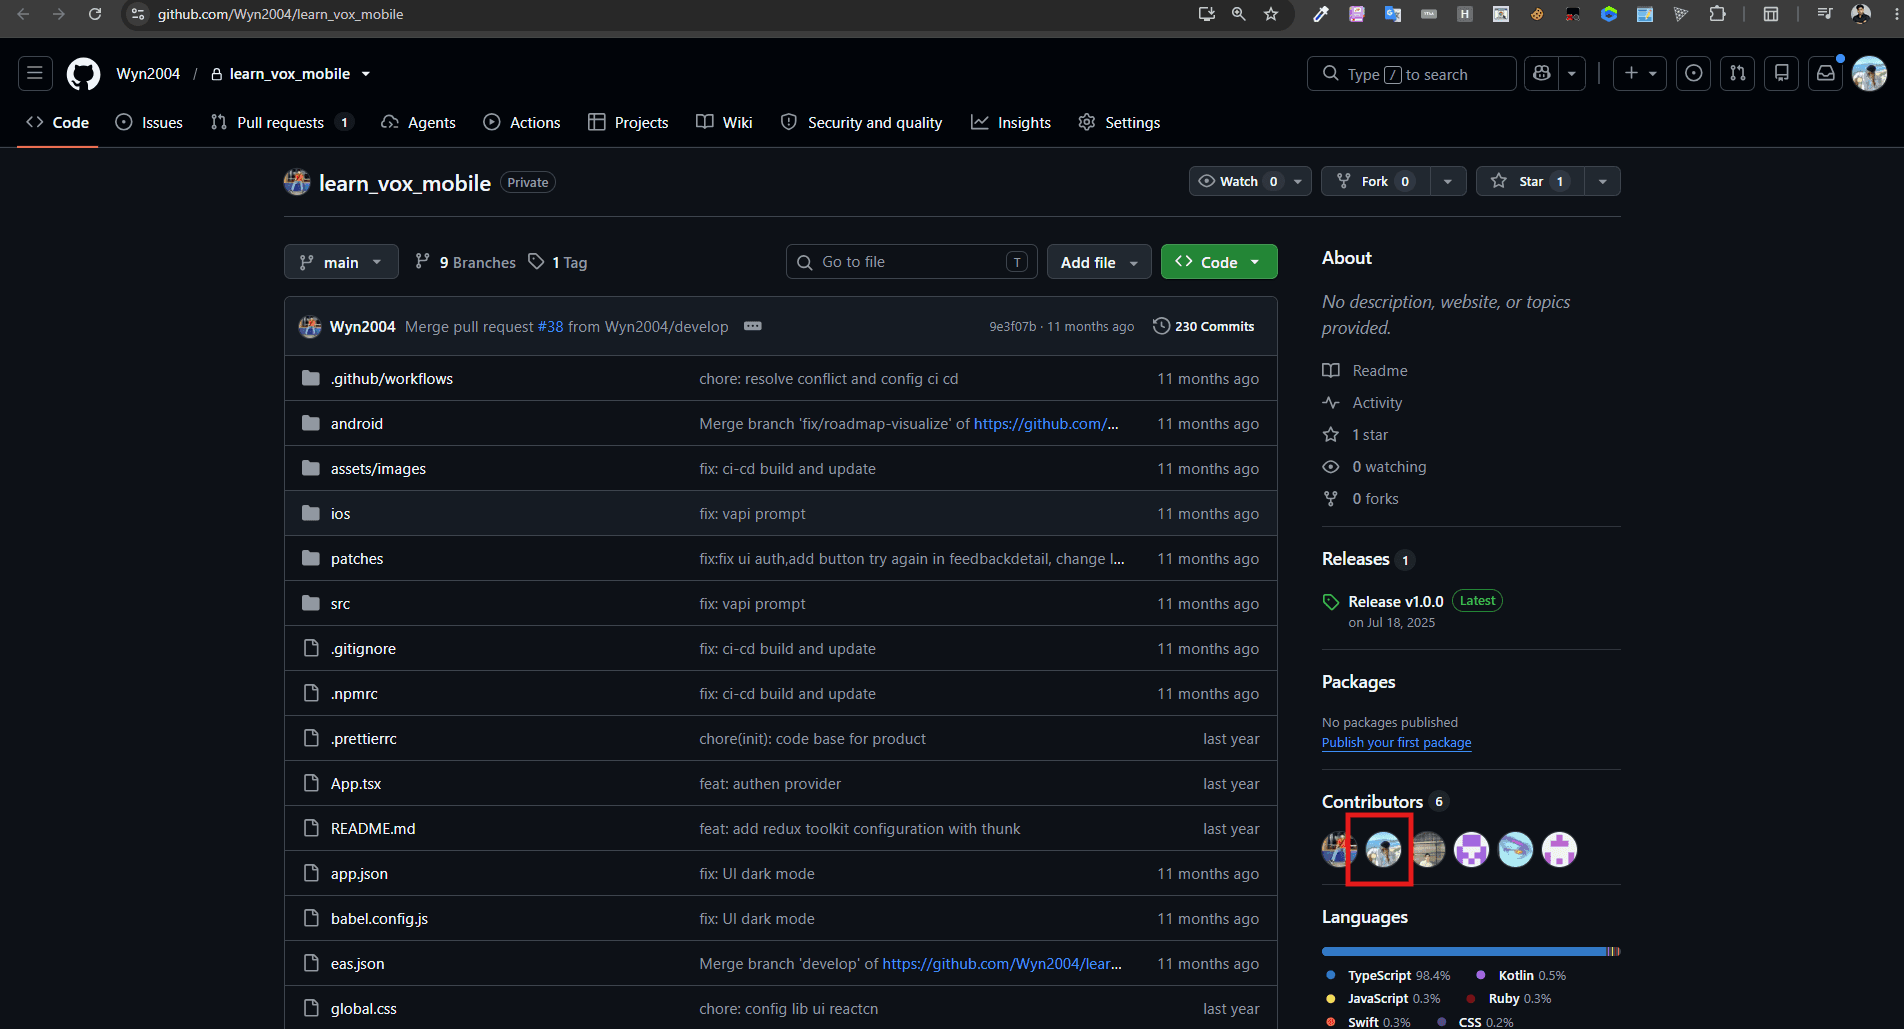1904x1029 pixels.
Task: Click Kotlin 0.5% language entry
Action: coord(1521,975)
